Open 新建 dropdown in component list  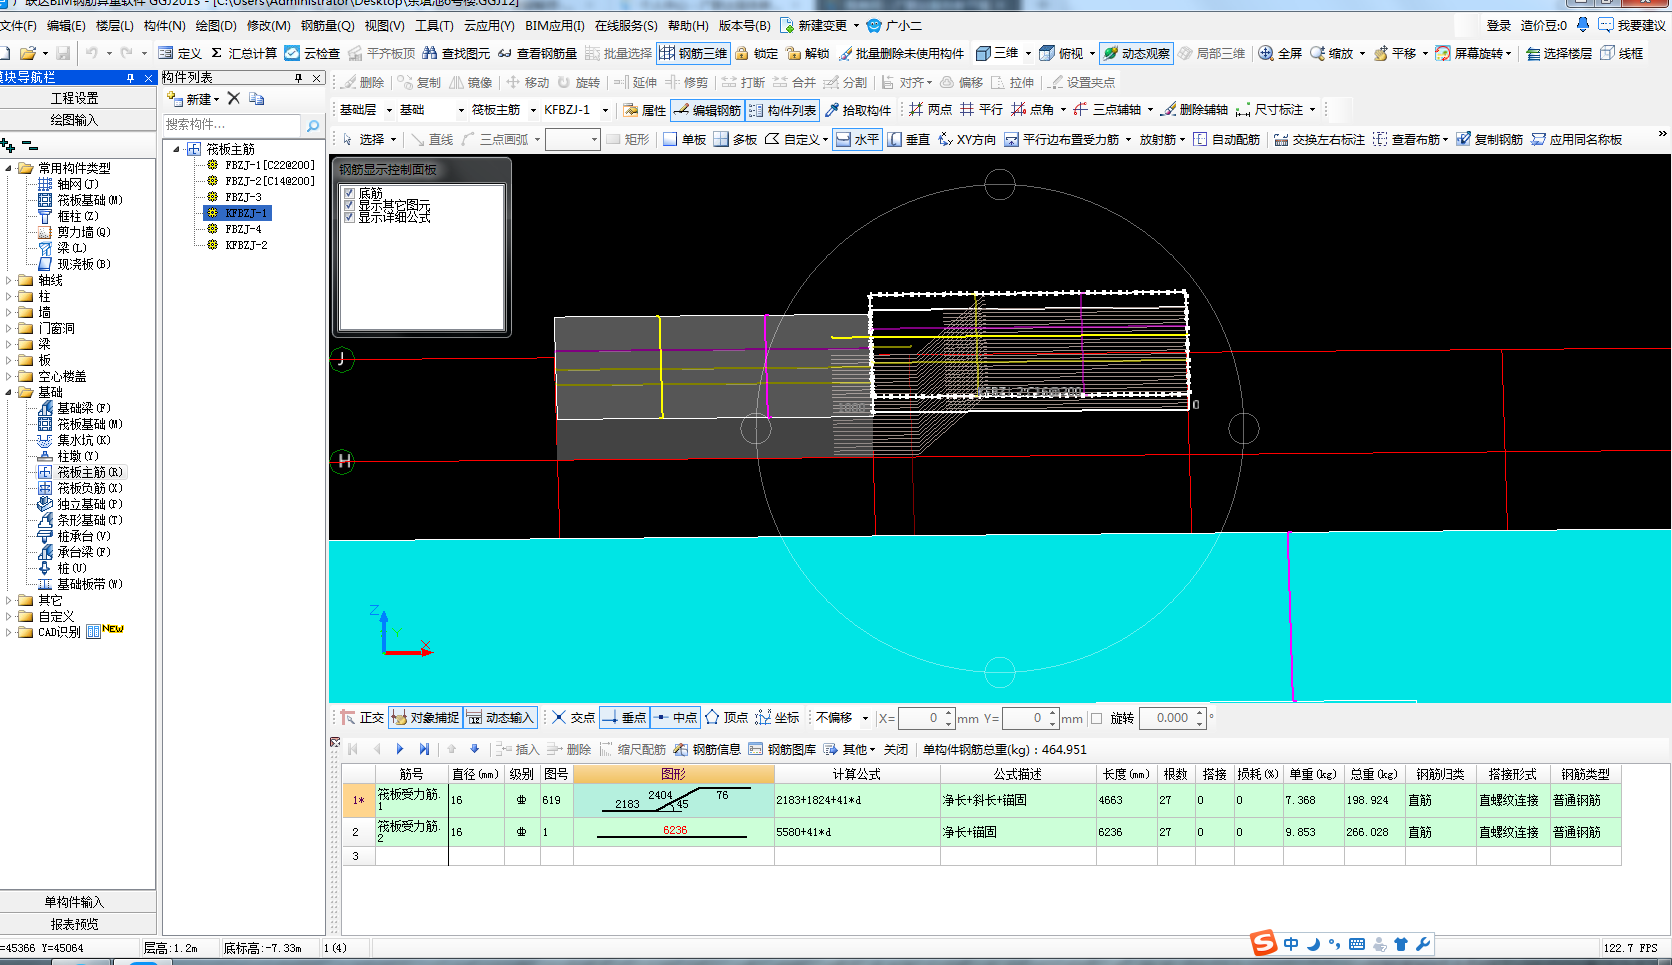pos(193,98)
